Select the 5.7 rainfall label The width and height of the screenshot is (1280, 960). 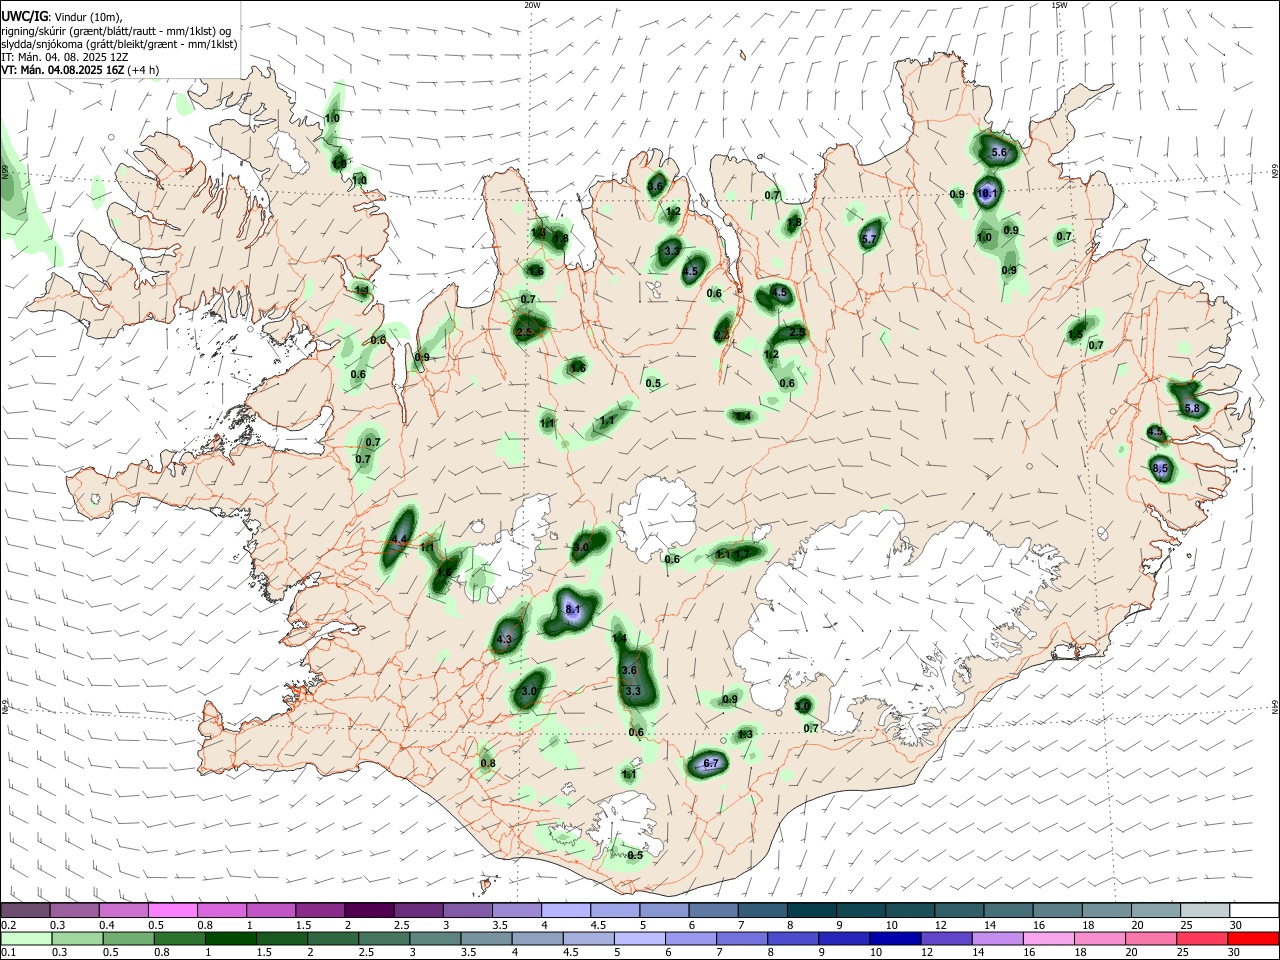point(869,239)
